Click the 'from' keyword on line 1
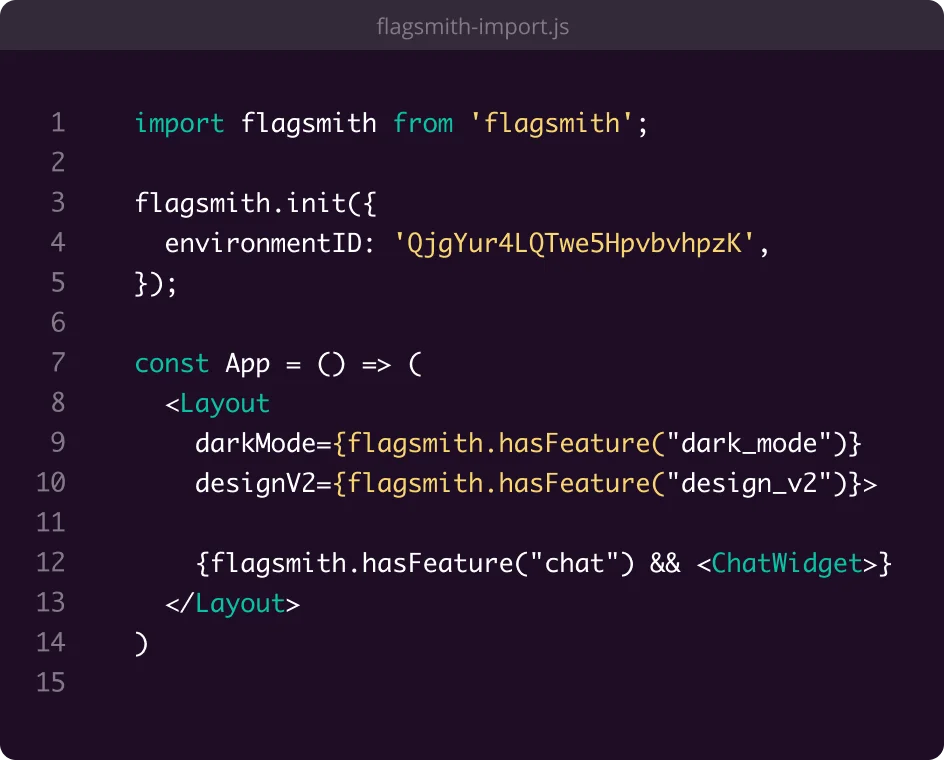Viewport: 944px width, 760px height. [x=423, y=123]
